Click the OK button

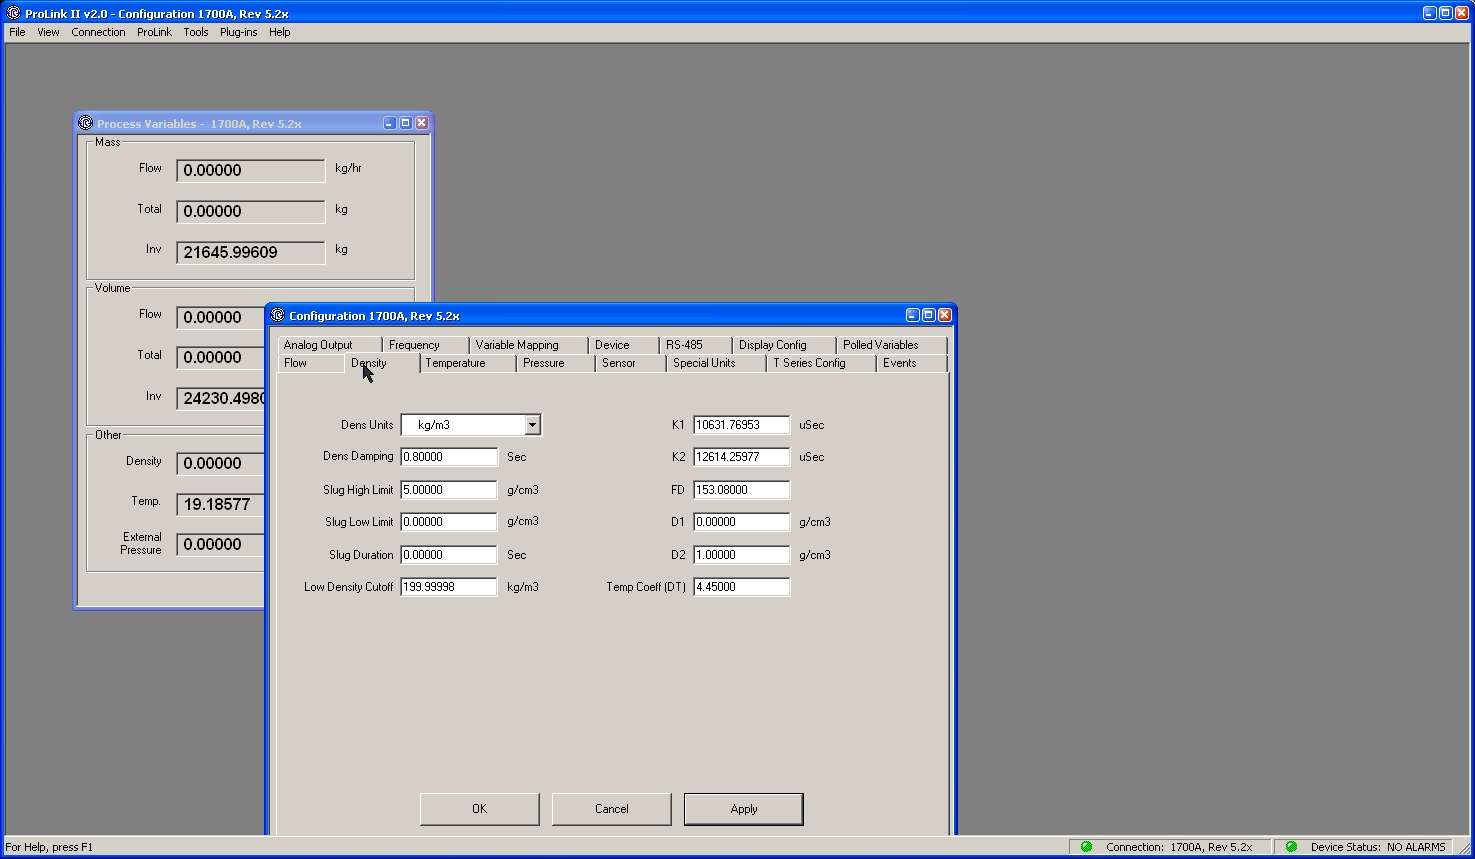click(x=479, y=809)
